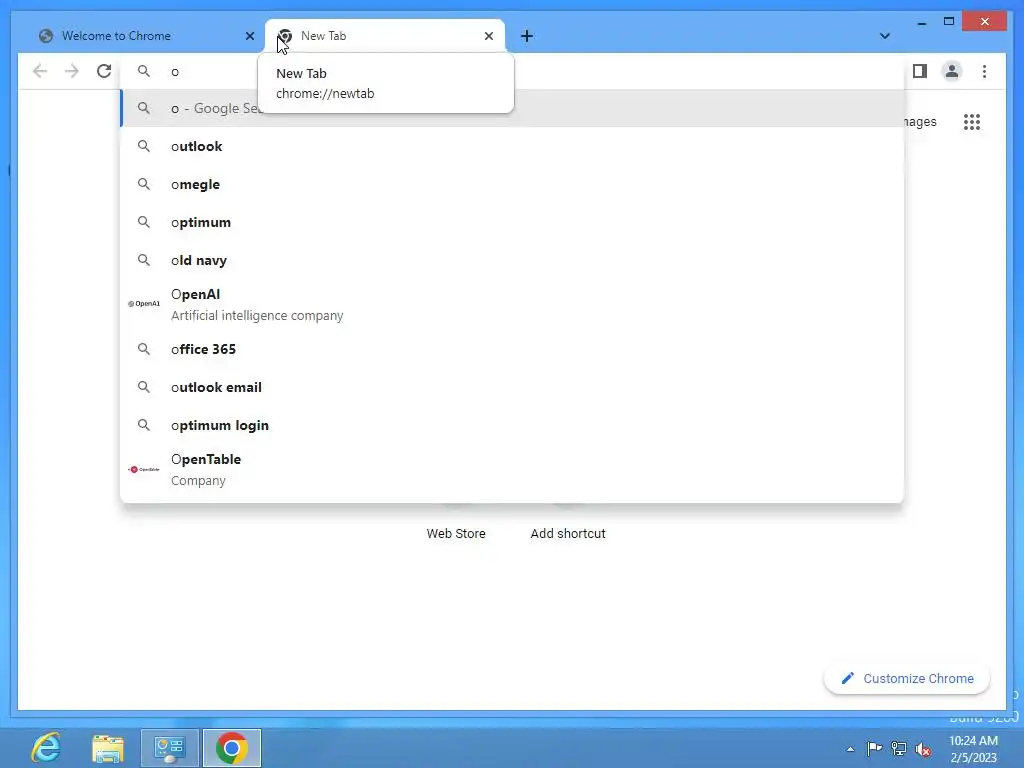Go forward with the forward arrow
1024x768 pixels.
(72, 71)
